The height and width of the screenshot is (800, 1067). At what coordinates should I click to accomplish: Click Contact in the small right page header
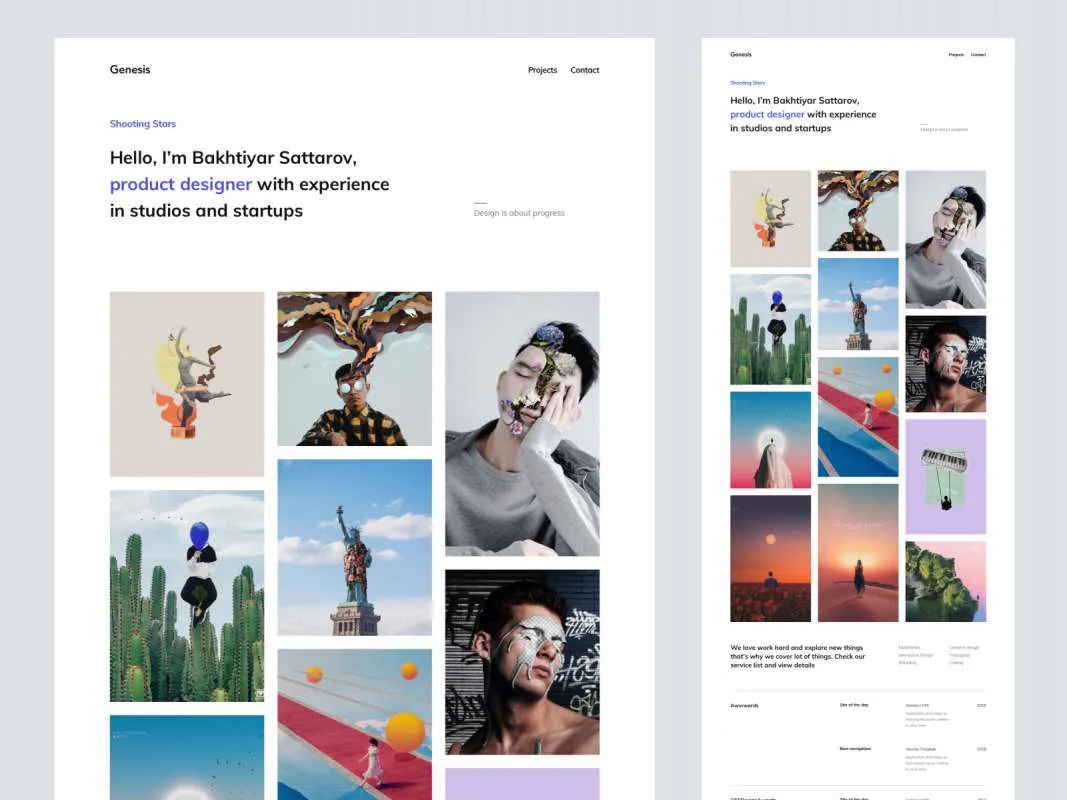(x=978, y=55)
